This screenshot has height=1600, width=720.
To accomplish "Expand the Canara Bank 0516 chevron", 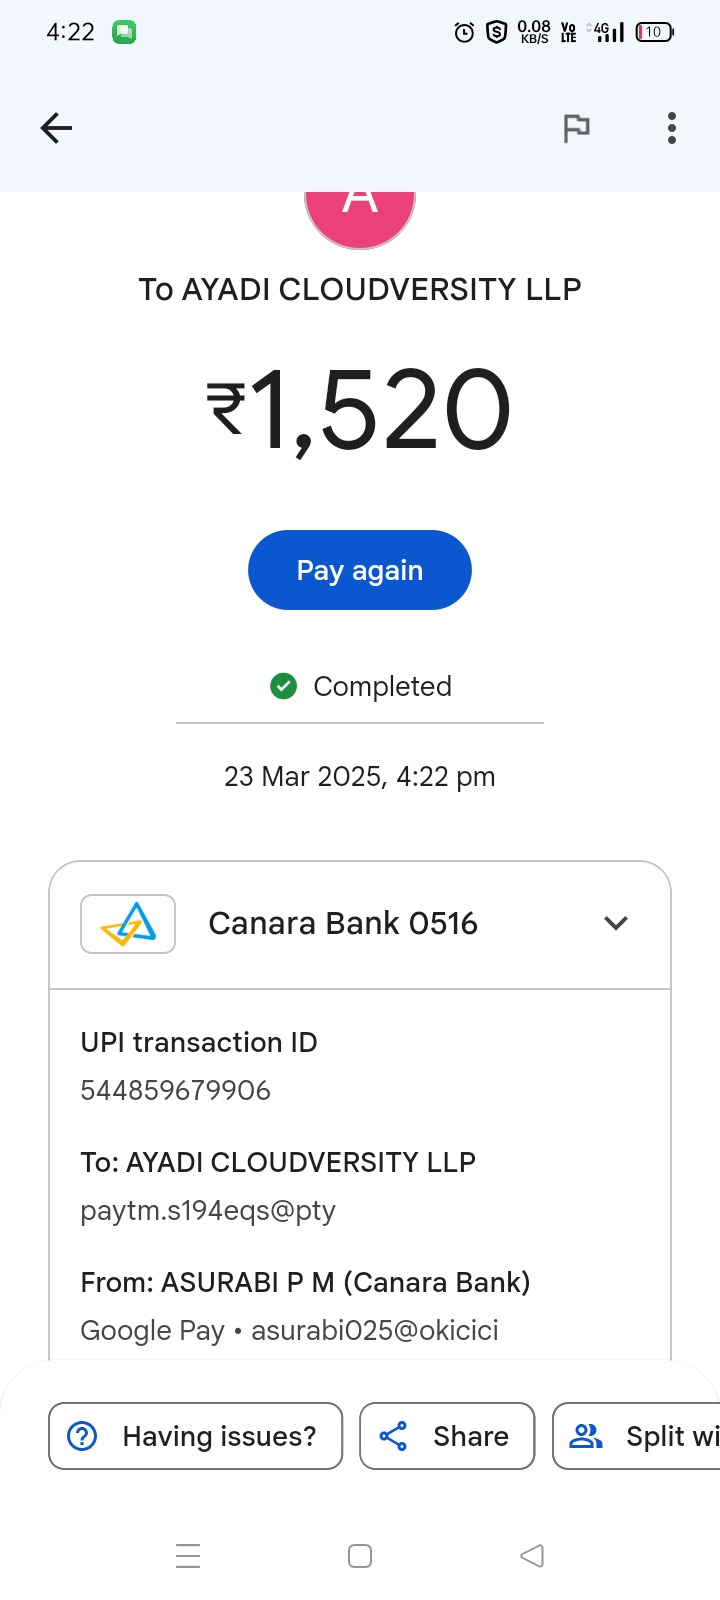I will [x=616, y=923].
